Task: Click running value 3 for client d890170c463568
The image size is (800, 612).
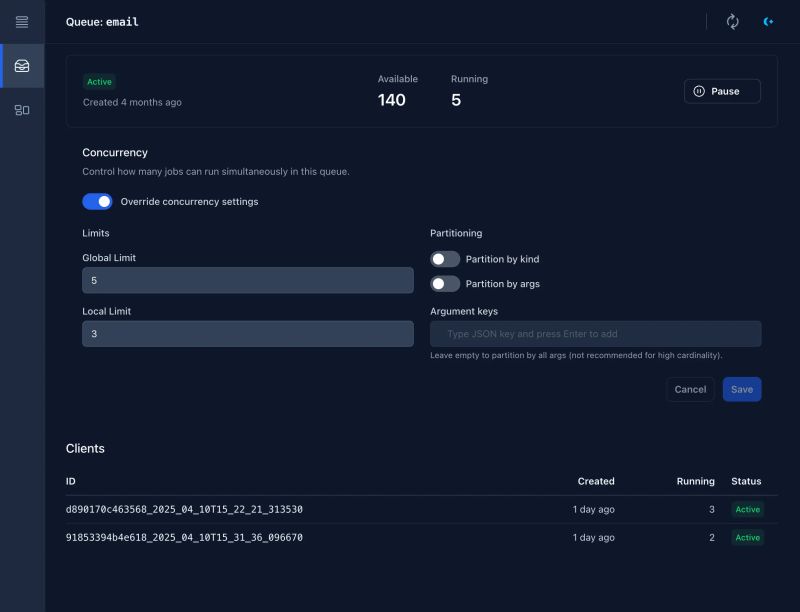Action: 712,509
